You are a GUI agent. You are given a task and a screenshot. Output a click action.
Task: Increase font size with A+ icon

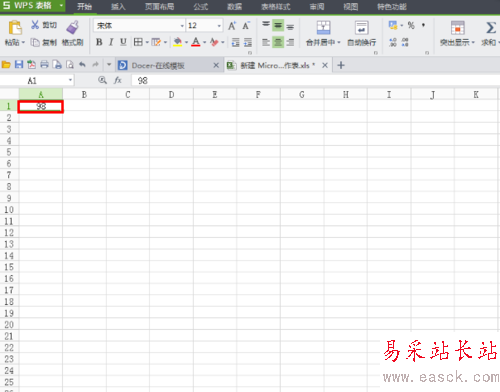click(232, 26)
